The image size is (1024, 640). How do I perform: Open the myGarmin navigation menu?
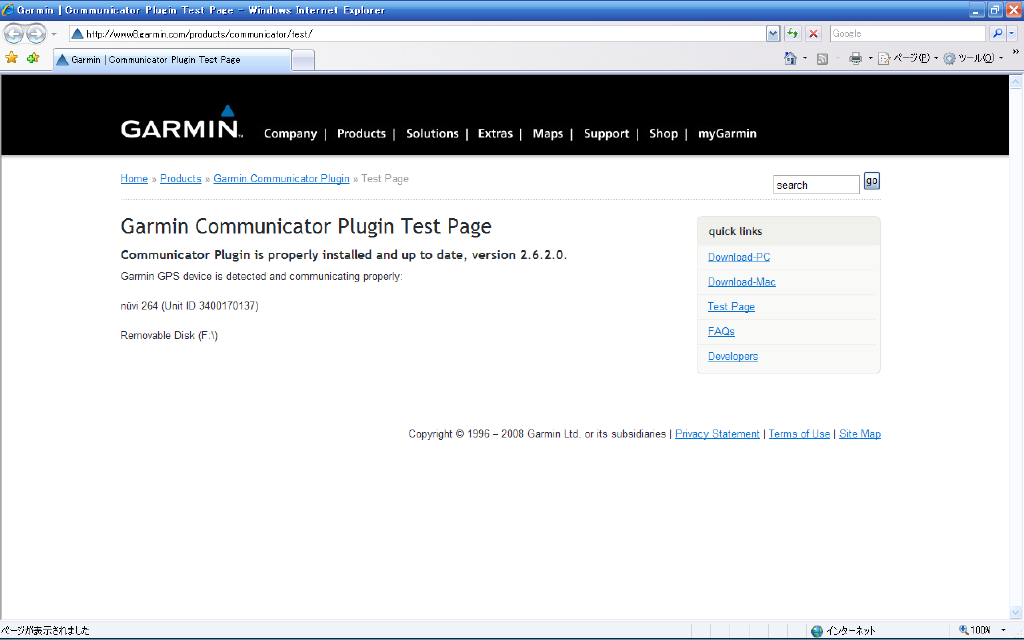[727, 134]
